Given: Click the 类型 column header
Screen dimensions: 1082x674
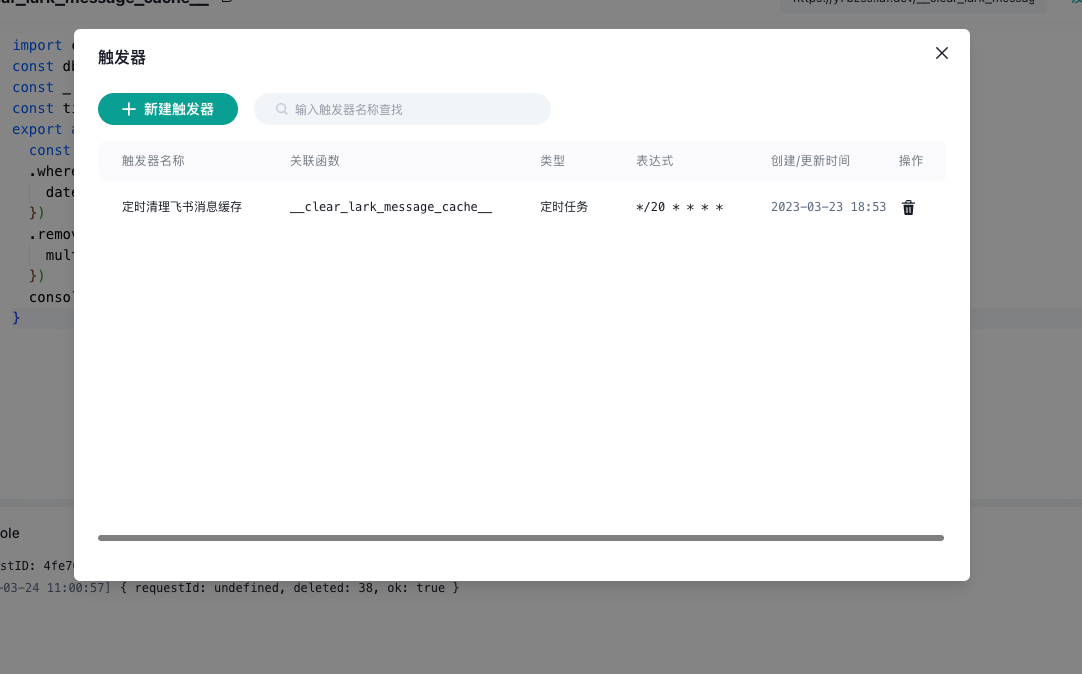Looking at the screenshot, I should coord(552,161).
